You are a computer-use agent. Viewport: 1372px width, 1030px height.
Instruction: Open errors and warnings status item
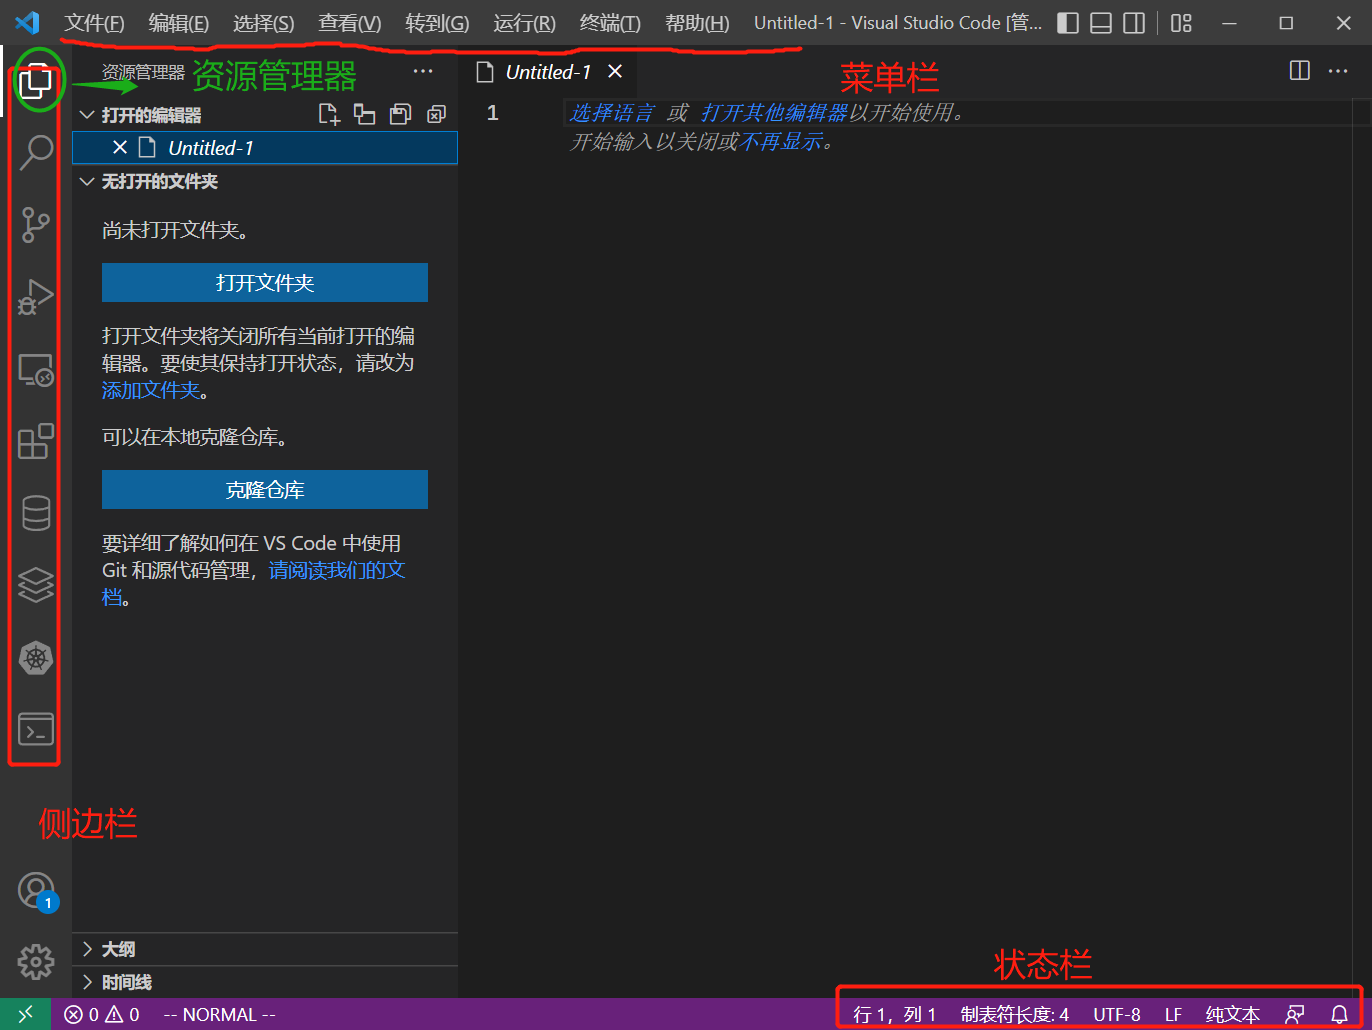[102, 1014]
